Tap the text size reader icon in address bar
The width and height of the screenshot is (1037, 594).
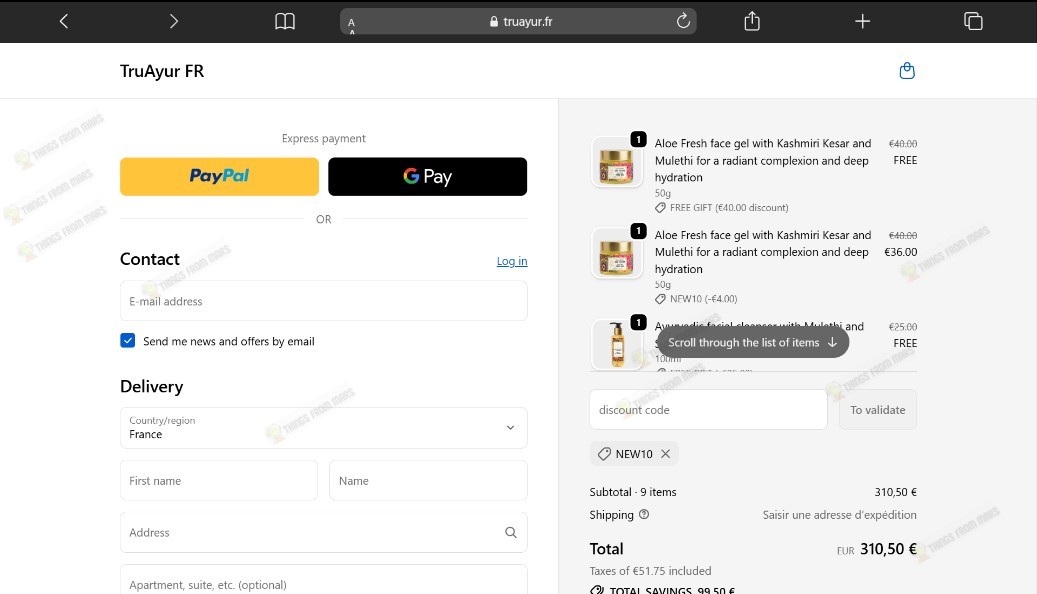(351, 25)
